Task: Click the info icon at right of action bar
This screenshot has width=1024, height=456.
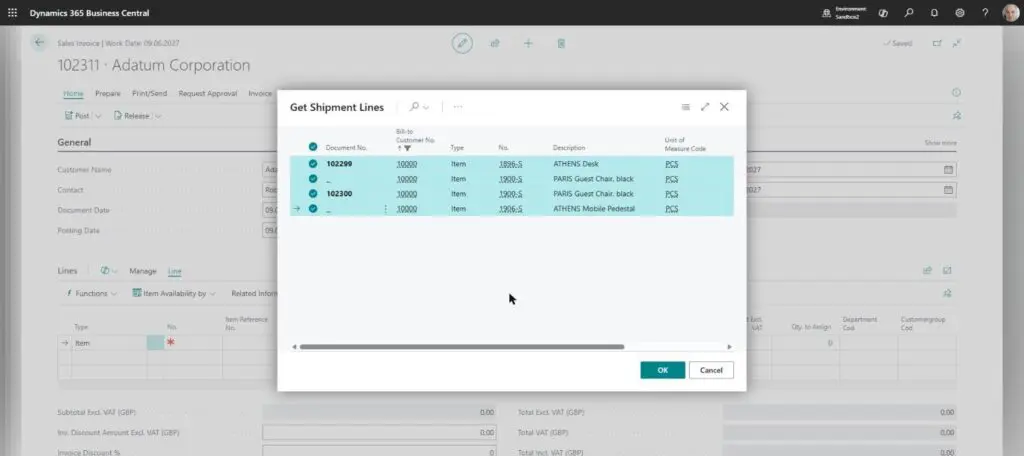Action: pos(956,93)
